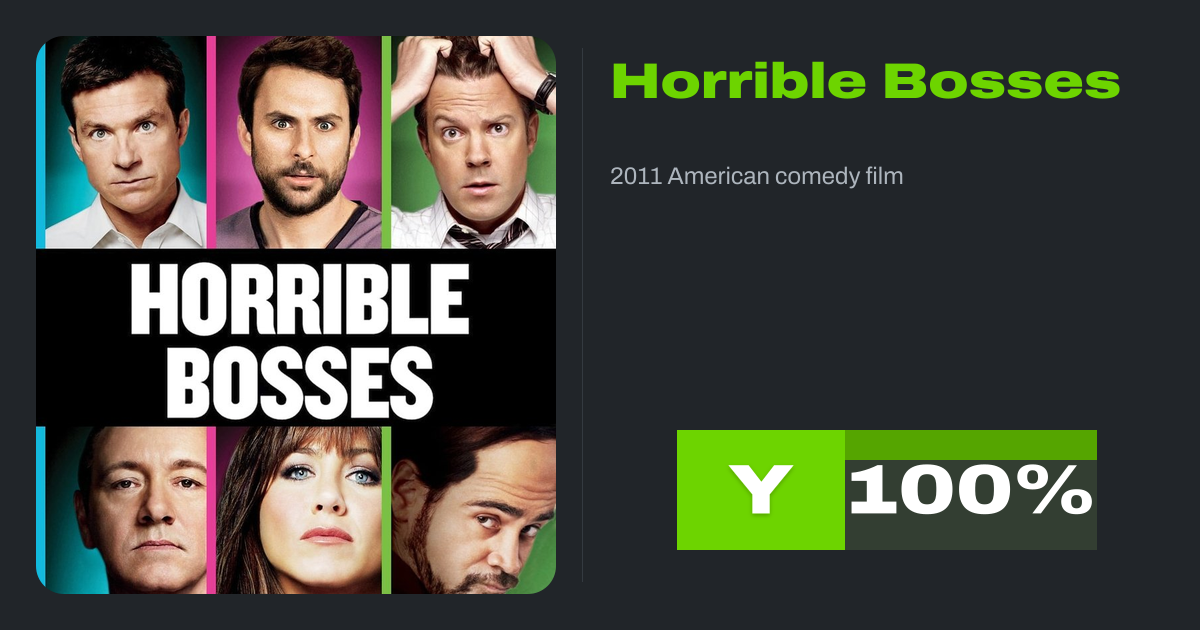Screen dimensions: 1200x630
Task: Select the man gripping his hair on green panel
Action: point(473,142)
